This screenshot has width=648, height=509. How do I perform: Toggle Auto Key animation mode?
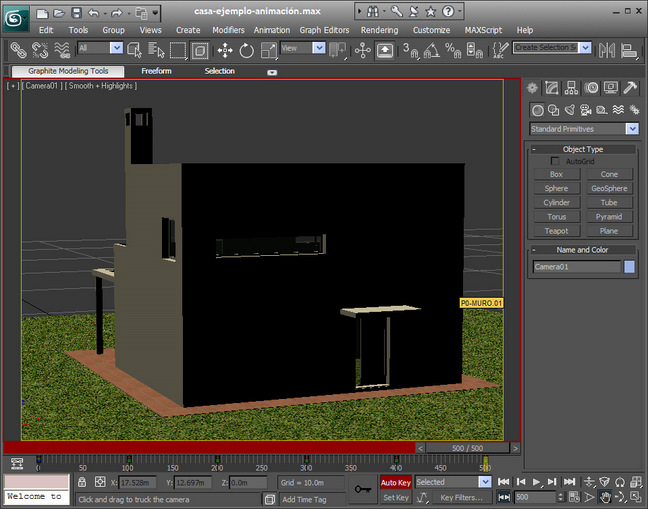[x=396, y=482]
